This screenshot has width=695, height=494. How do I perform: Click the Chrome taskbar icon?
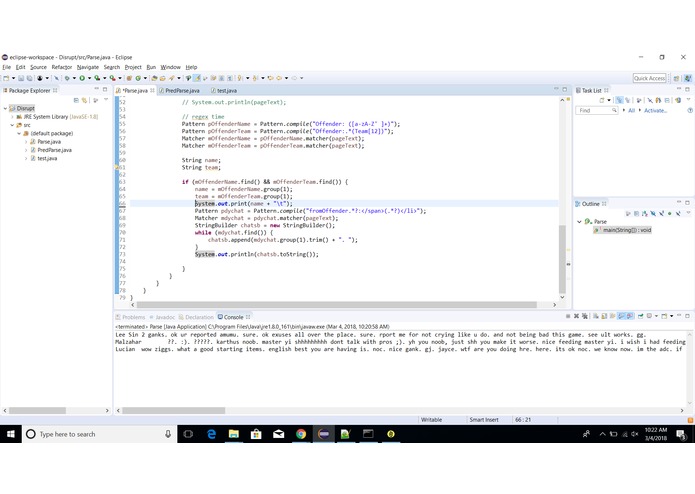301,434
